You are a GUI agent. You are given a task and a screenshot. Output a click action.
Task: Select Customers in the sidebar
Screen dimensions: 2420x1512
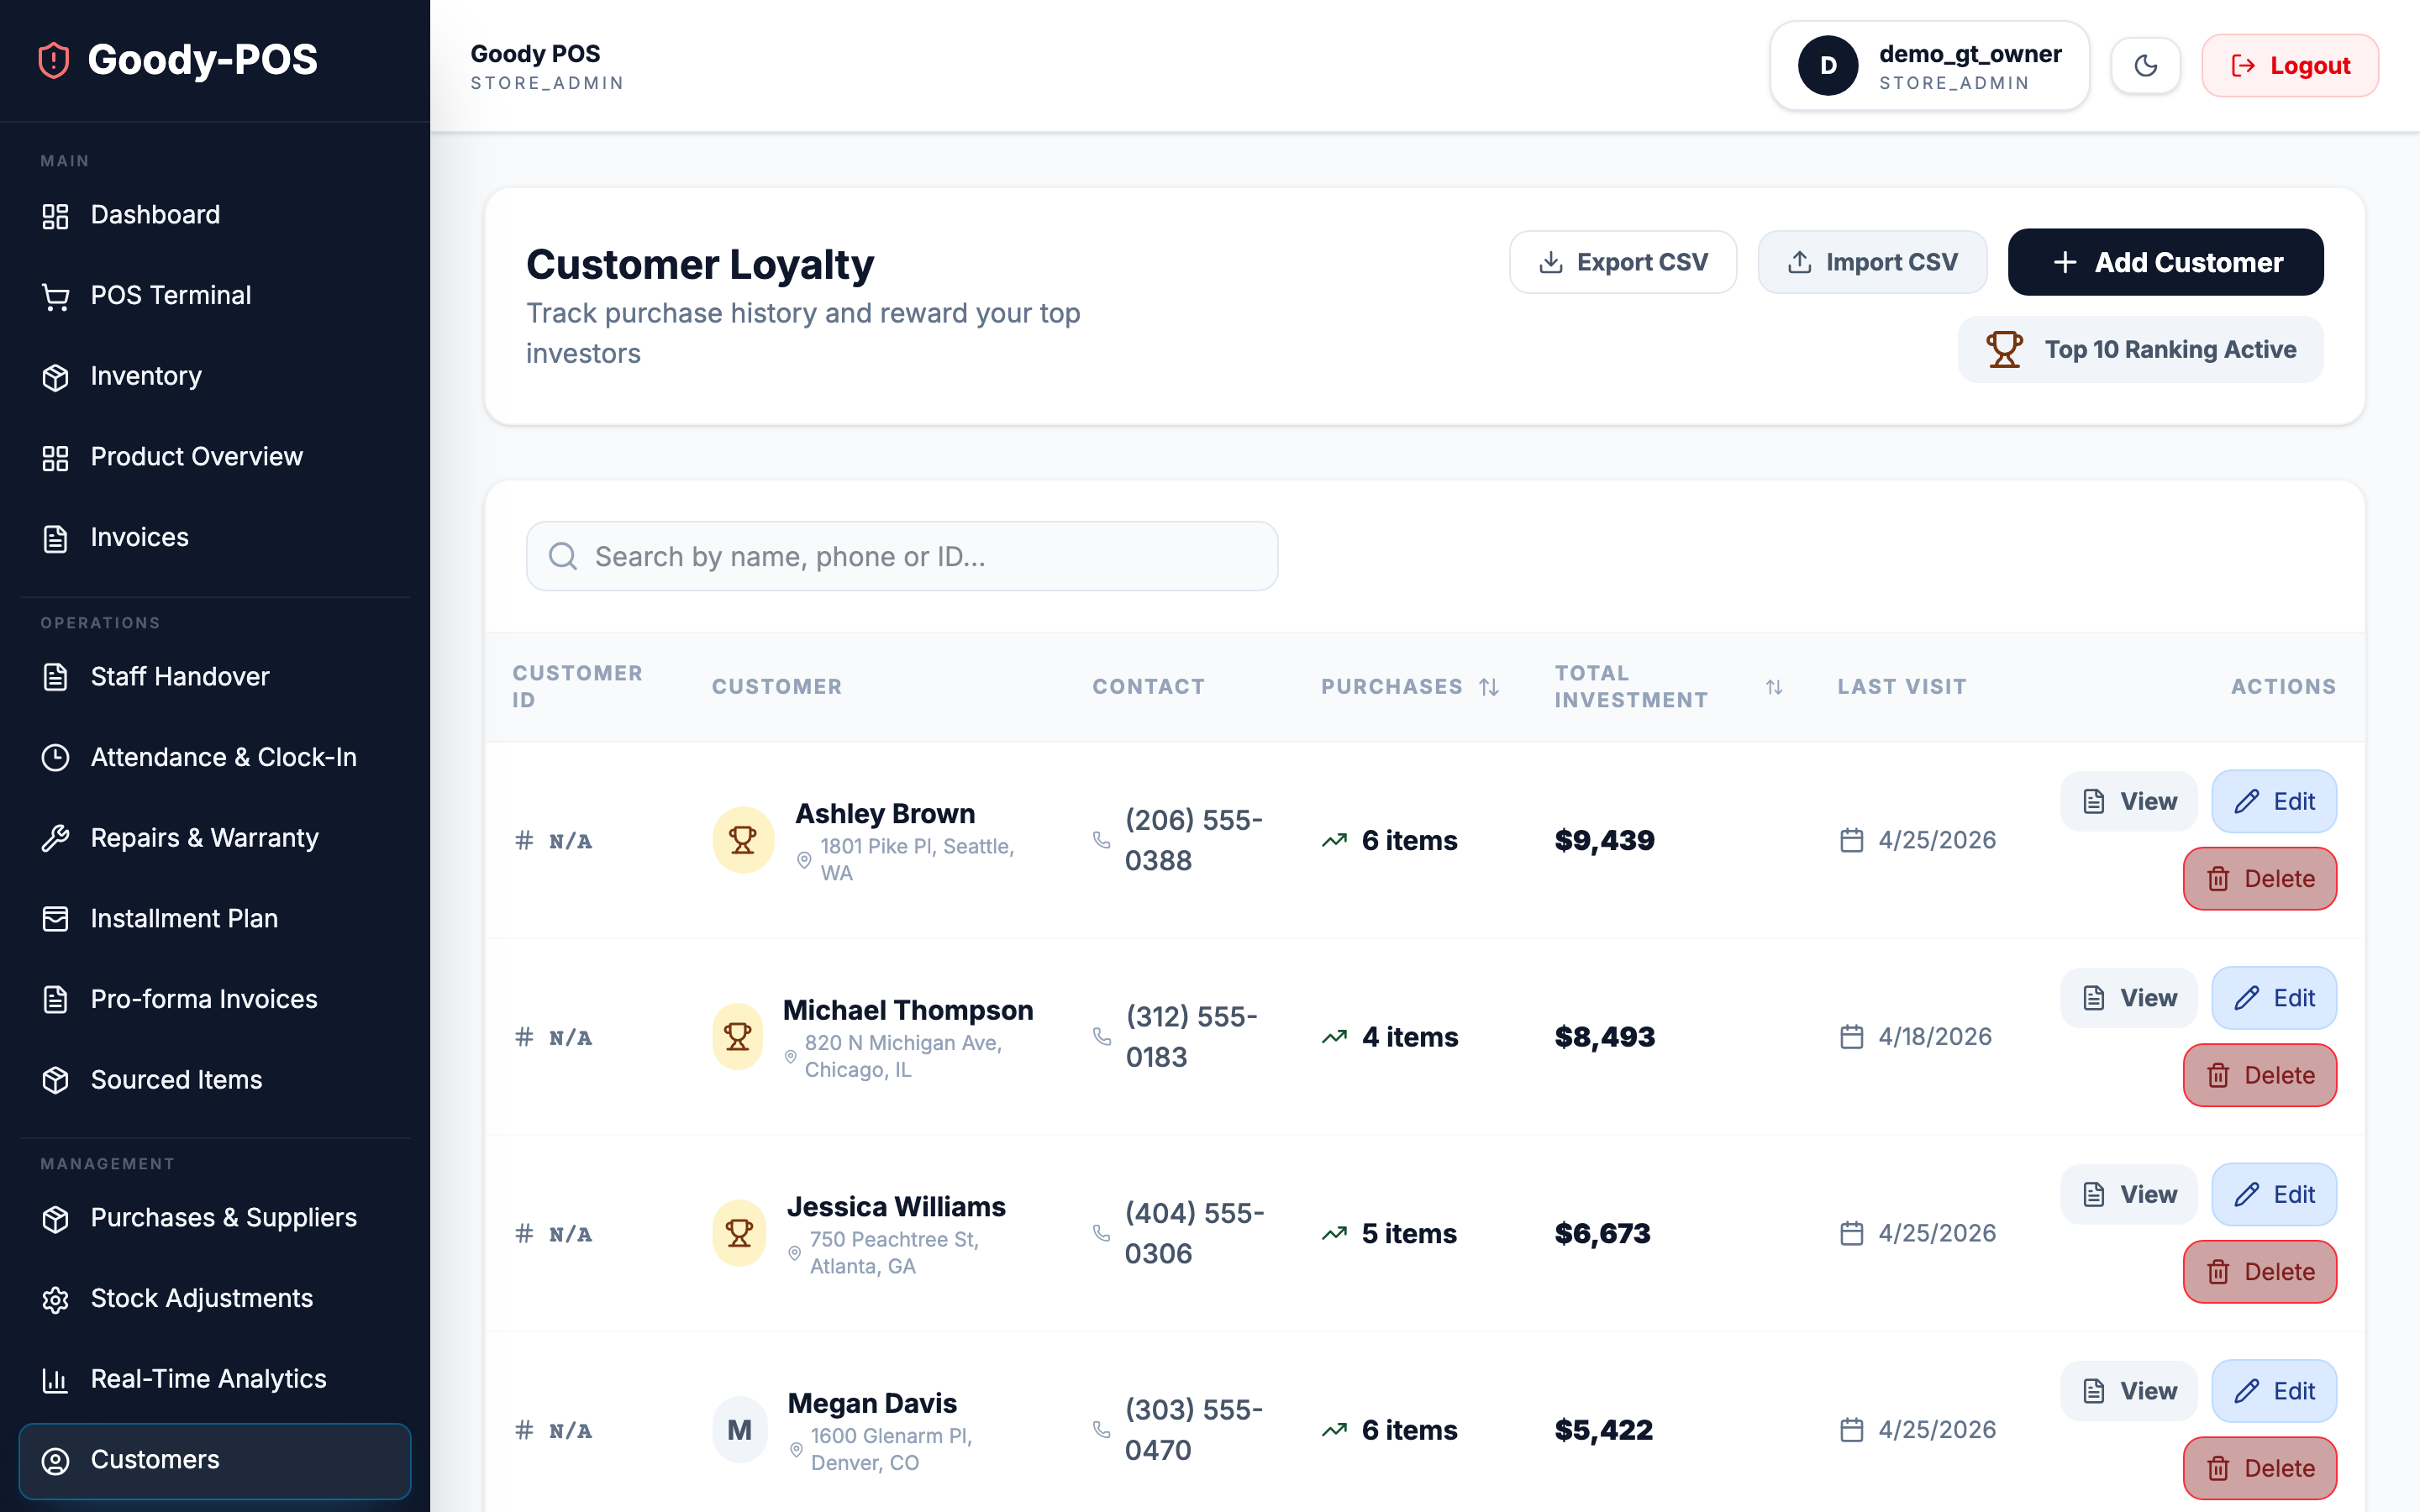[x=155, y=1460]
